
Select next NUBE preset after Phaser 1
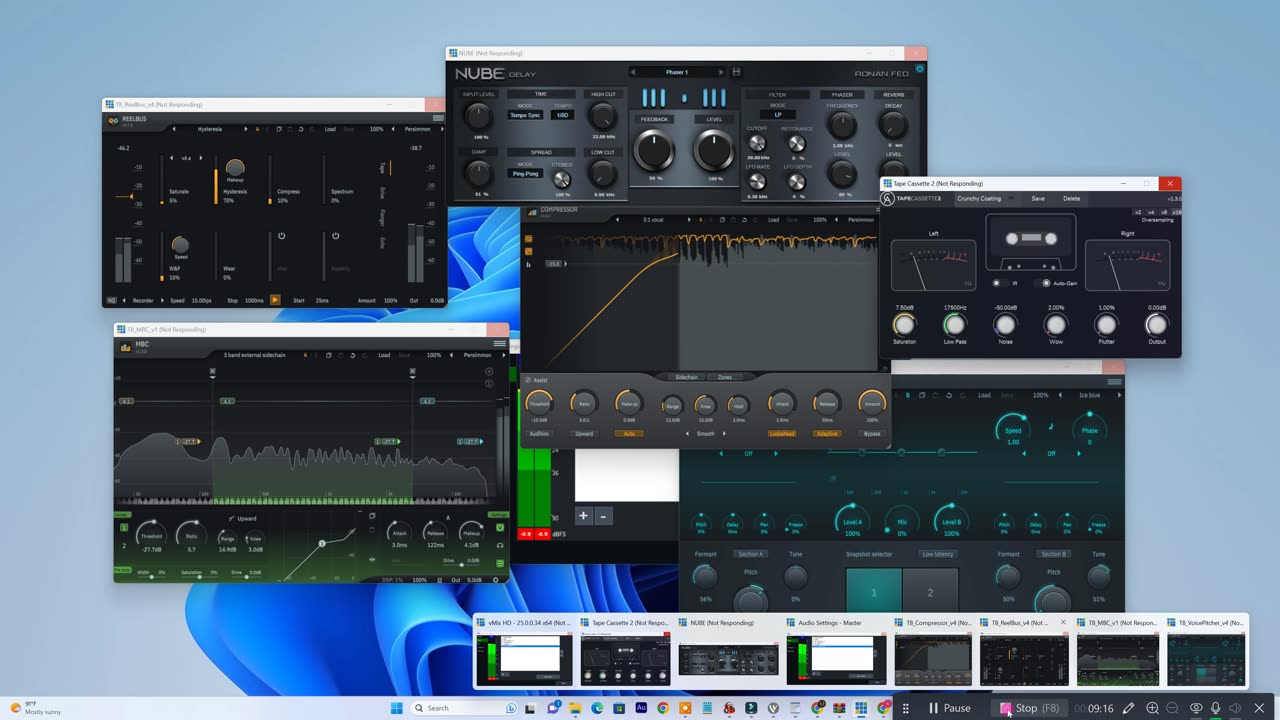pyautogui.click(x=721, y=72)
